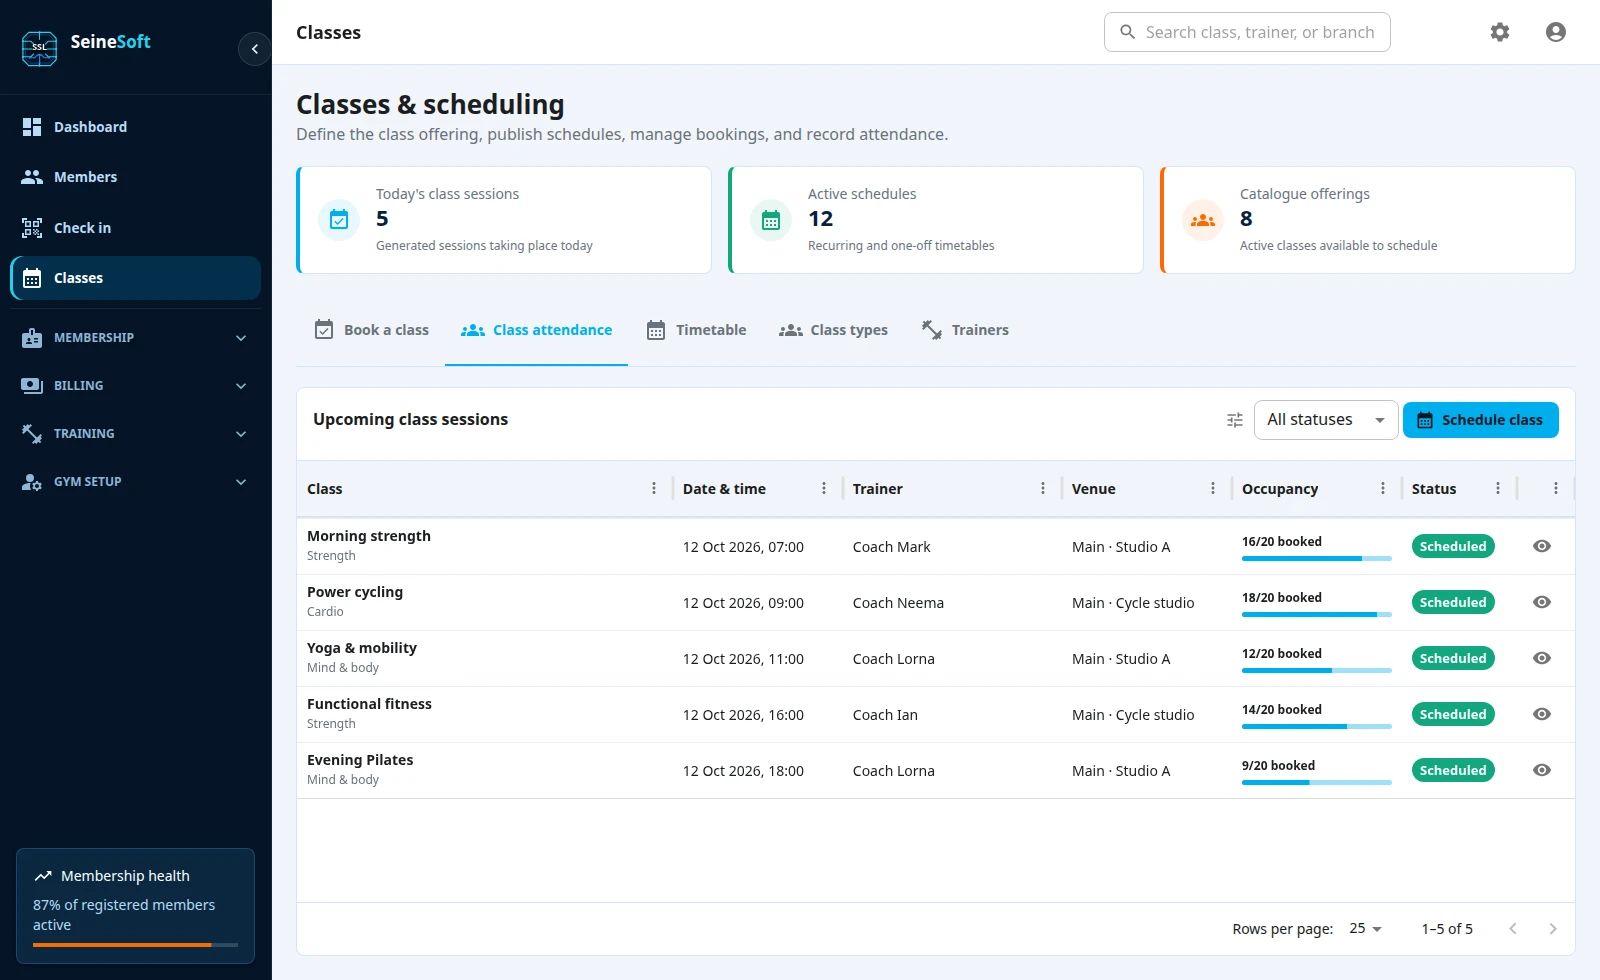Click the Power cycling 18/20 occupancy bar
The height and width of the screenshot is (980, 1600).
(x=1317, y=614)
